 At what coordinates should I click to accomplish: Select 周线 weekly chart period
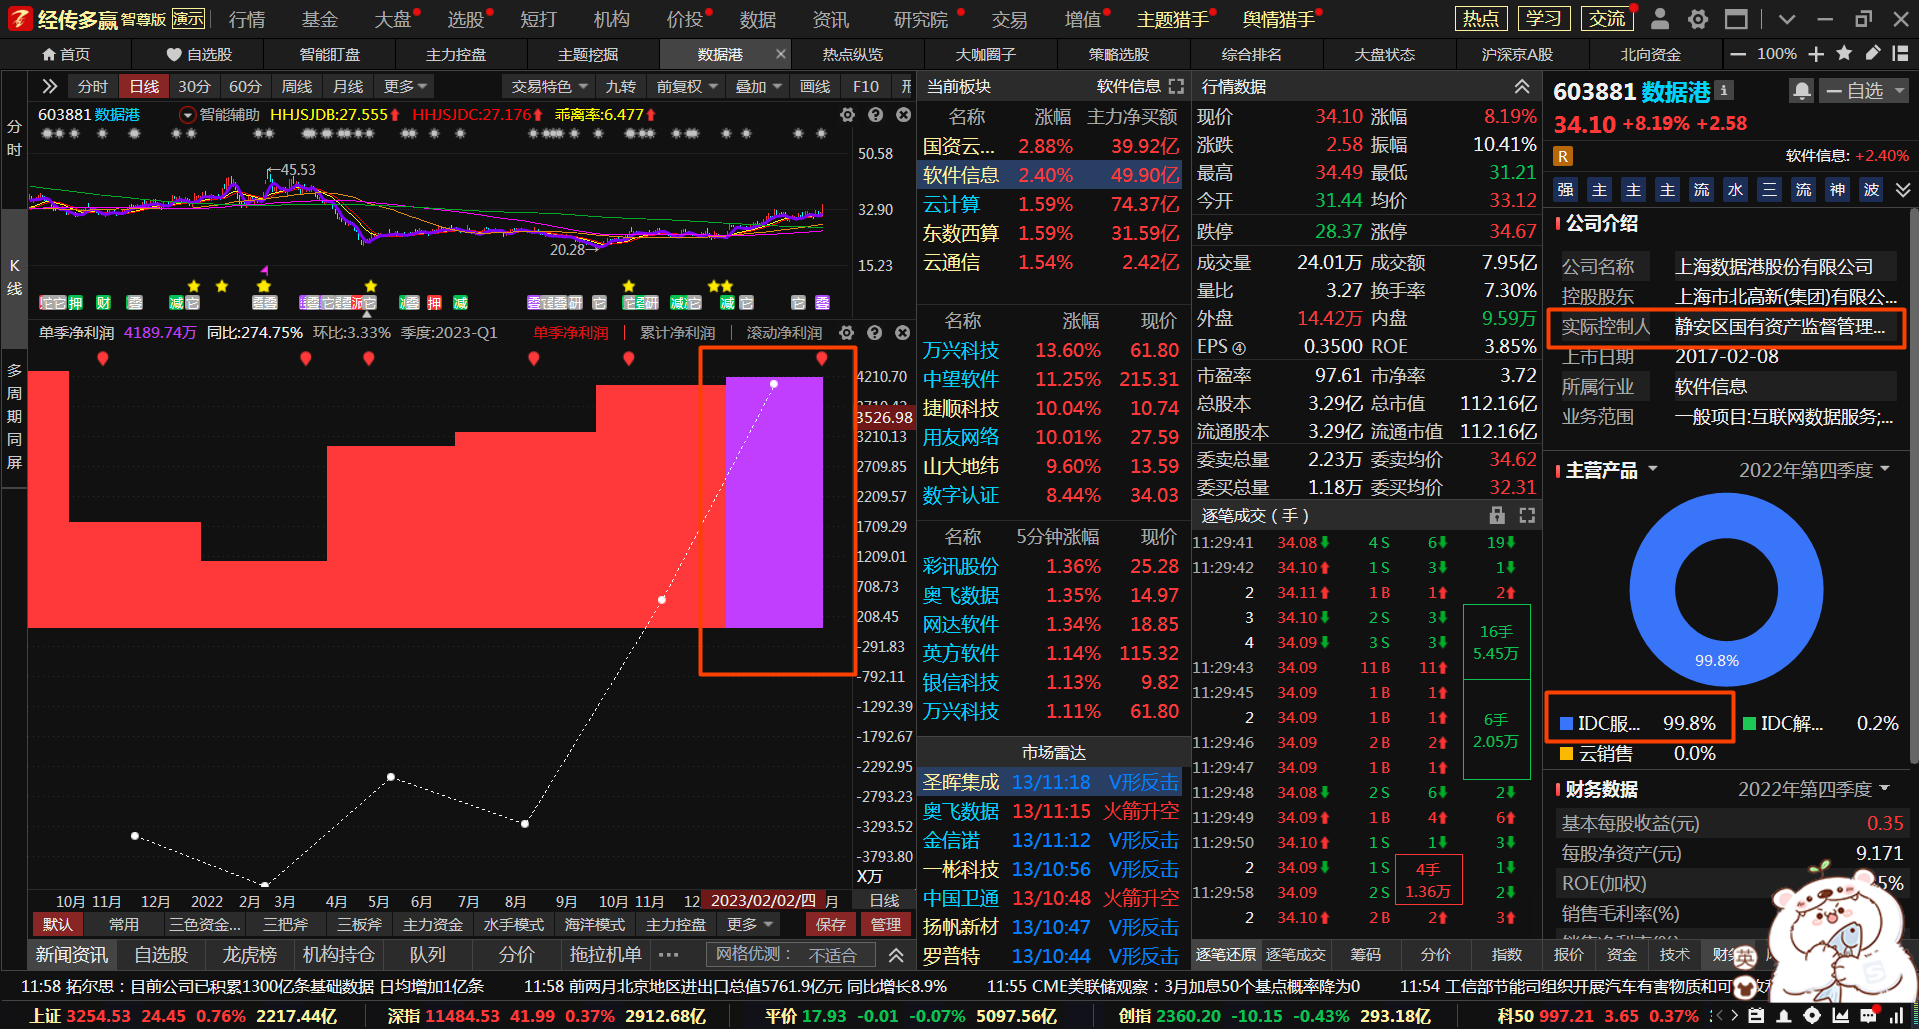click(x=296, y=87)
